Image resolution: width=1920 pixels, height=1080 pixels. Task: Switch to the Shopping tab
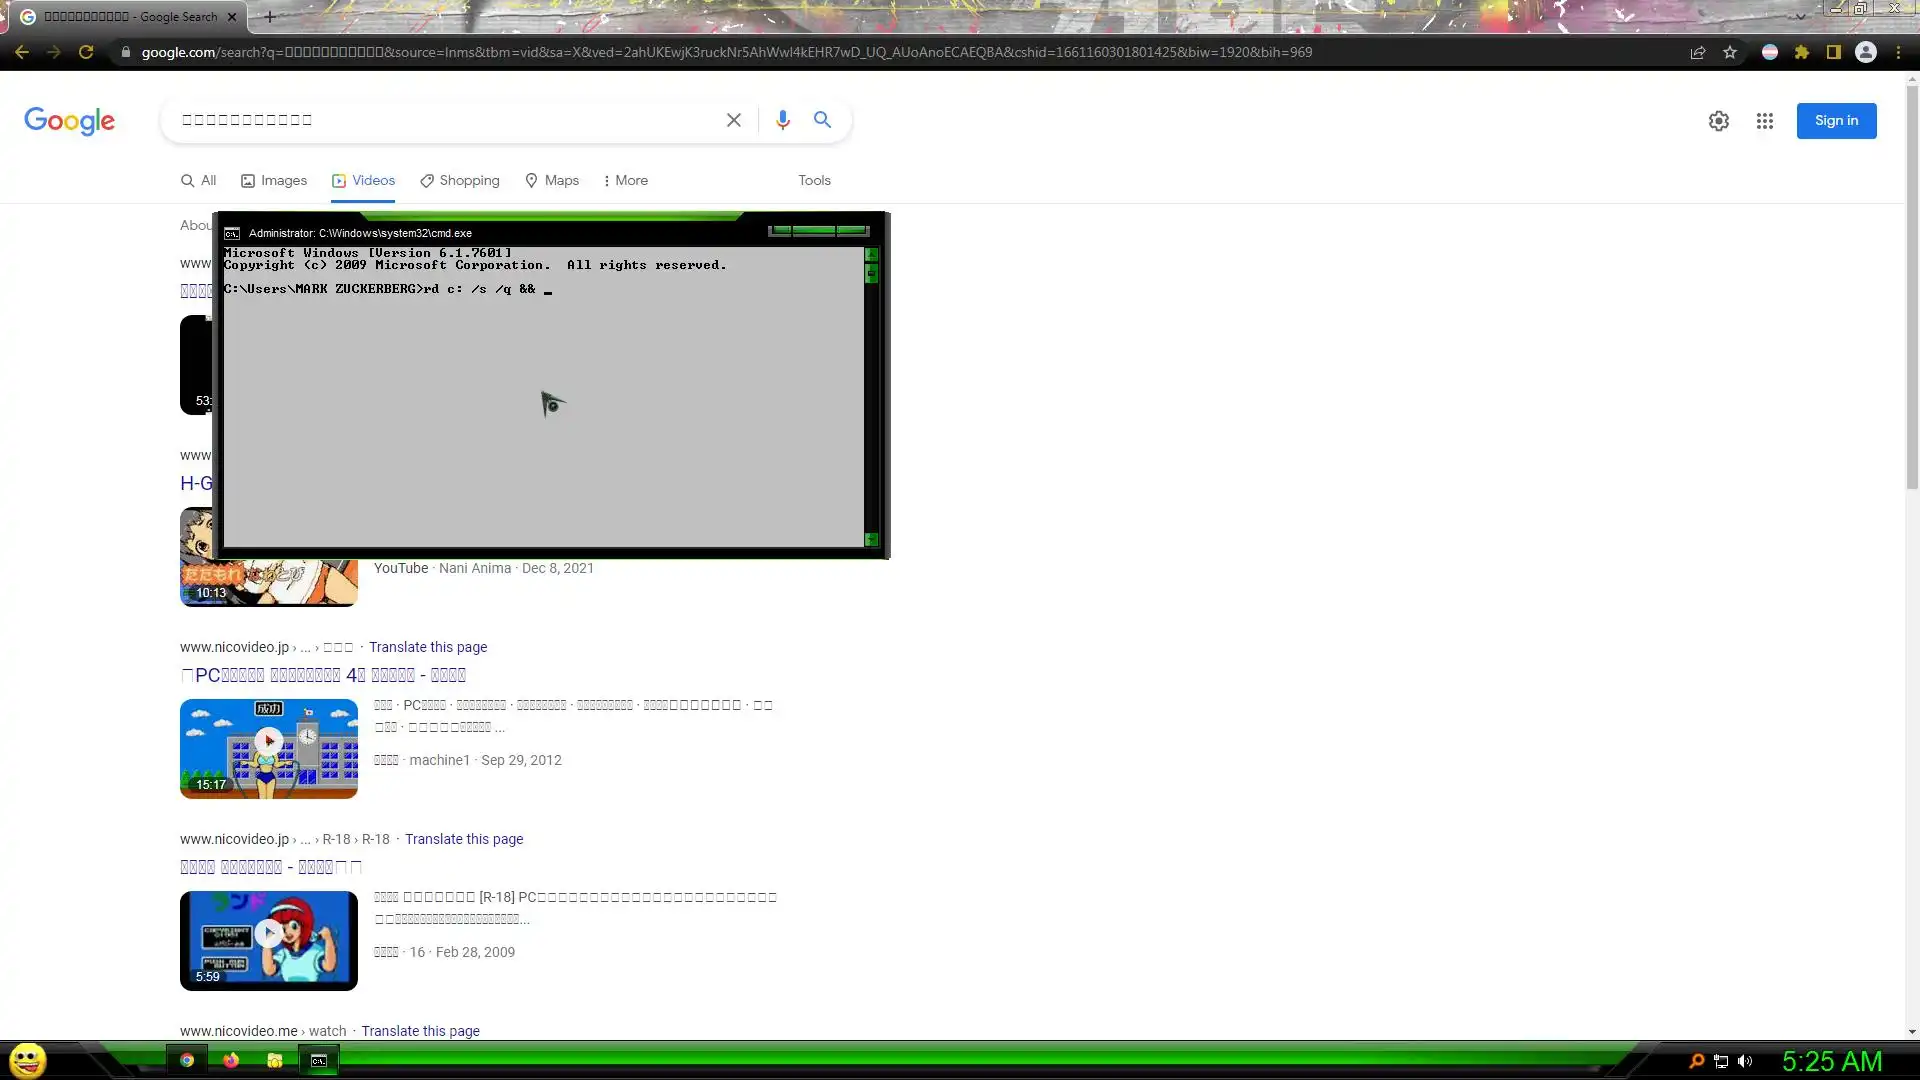(460, 180)
